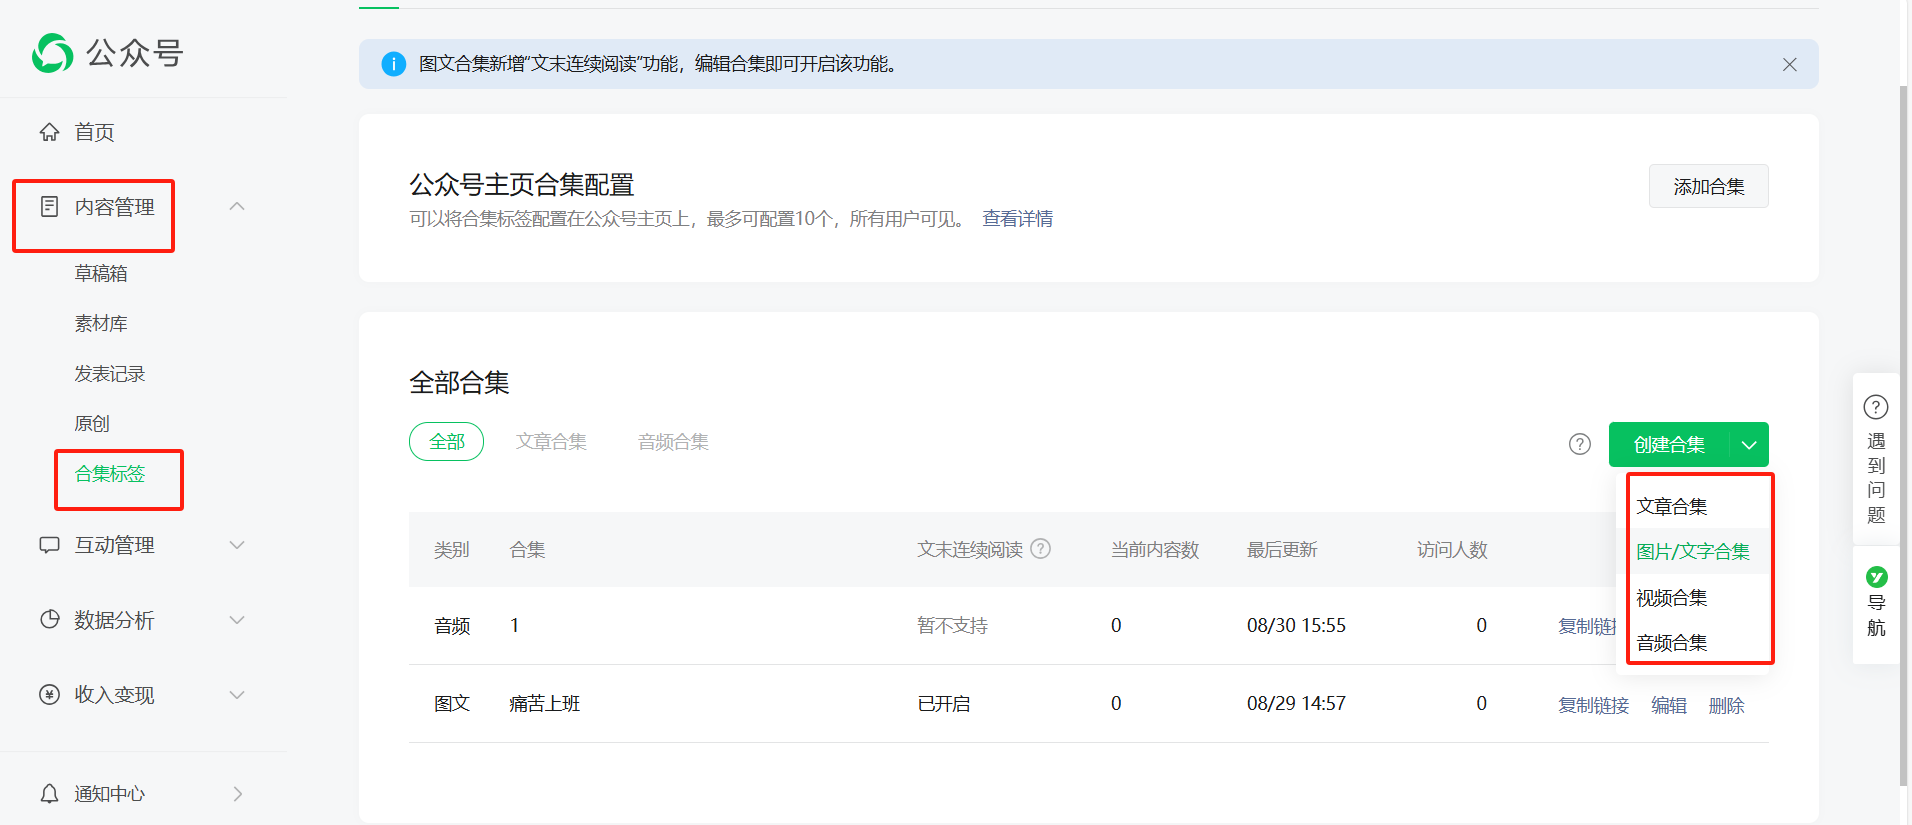
Task: Click the document icon beside 内容管理
Action: click(49, 207)
